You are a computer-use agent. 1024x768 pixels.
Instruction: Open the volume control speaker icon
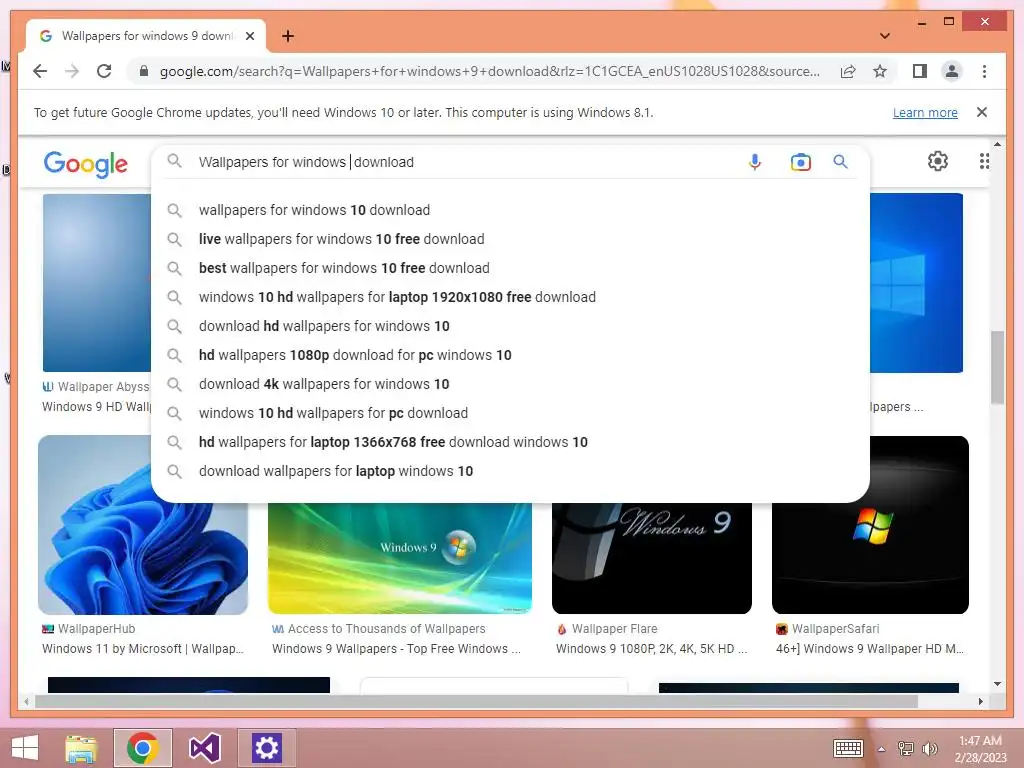(x=929, y=748)
